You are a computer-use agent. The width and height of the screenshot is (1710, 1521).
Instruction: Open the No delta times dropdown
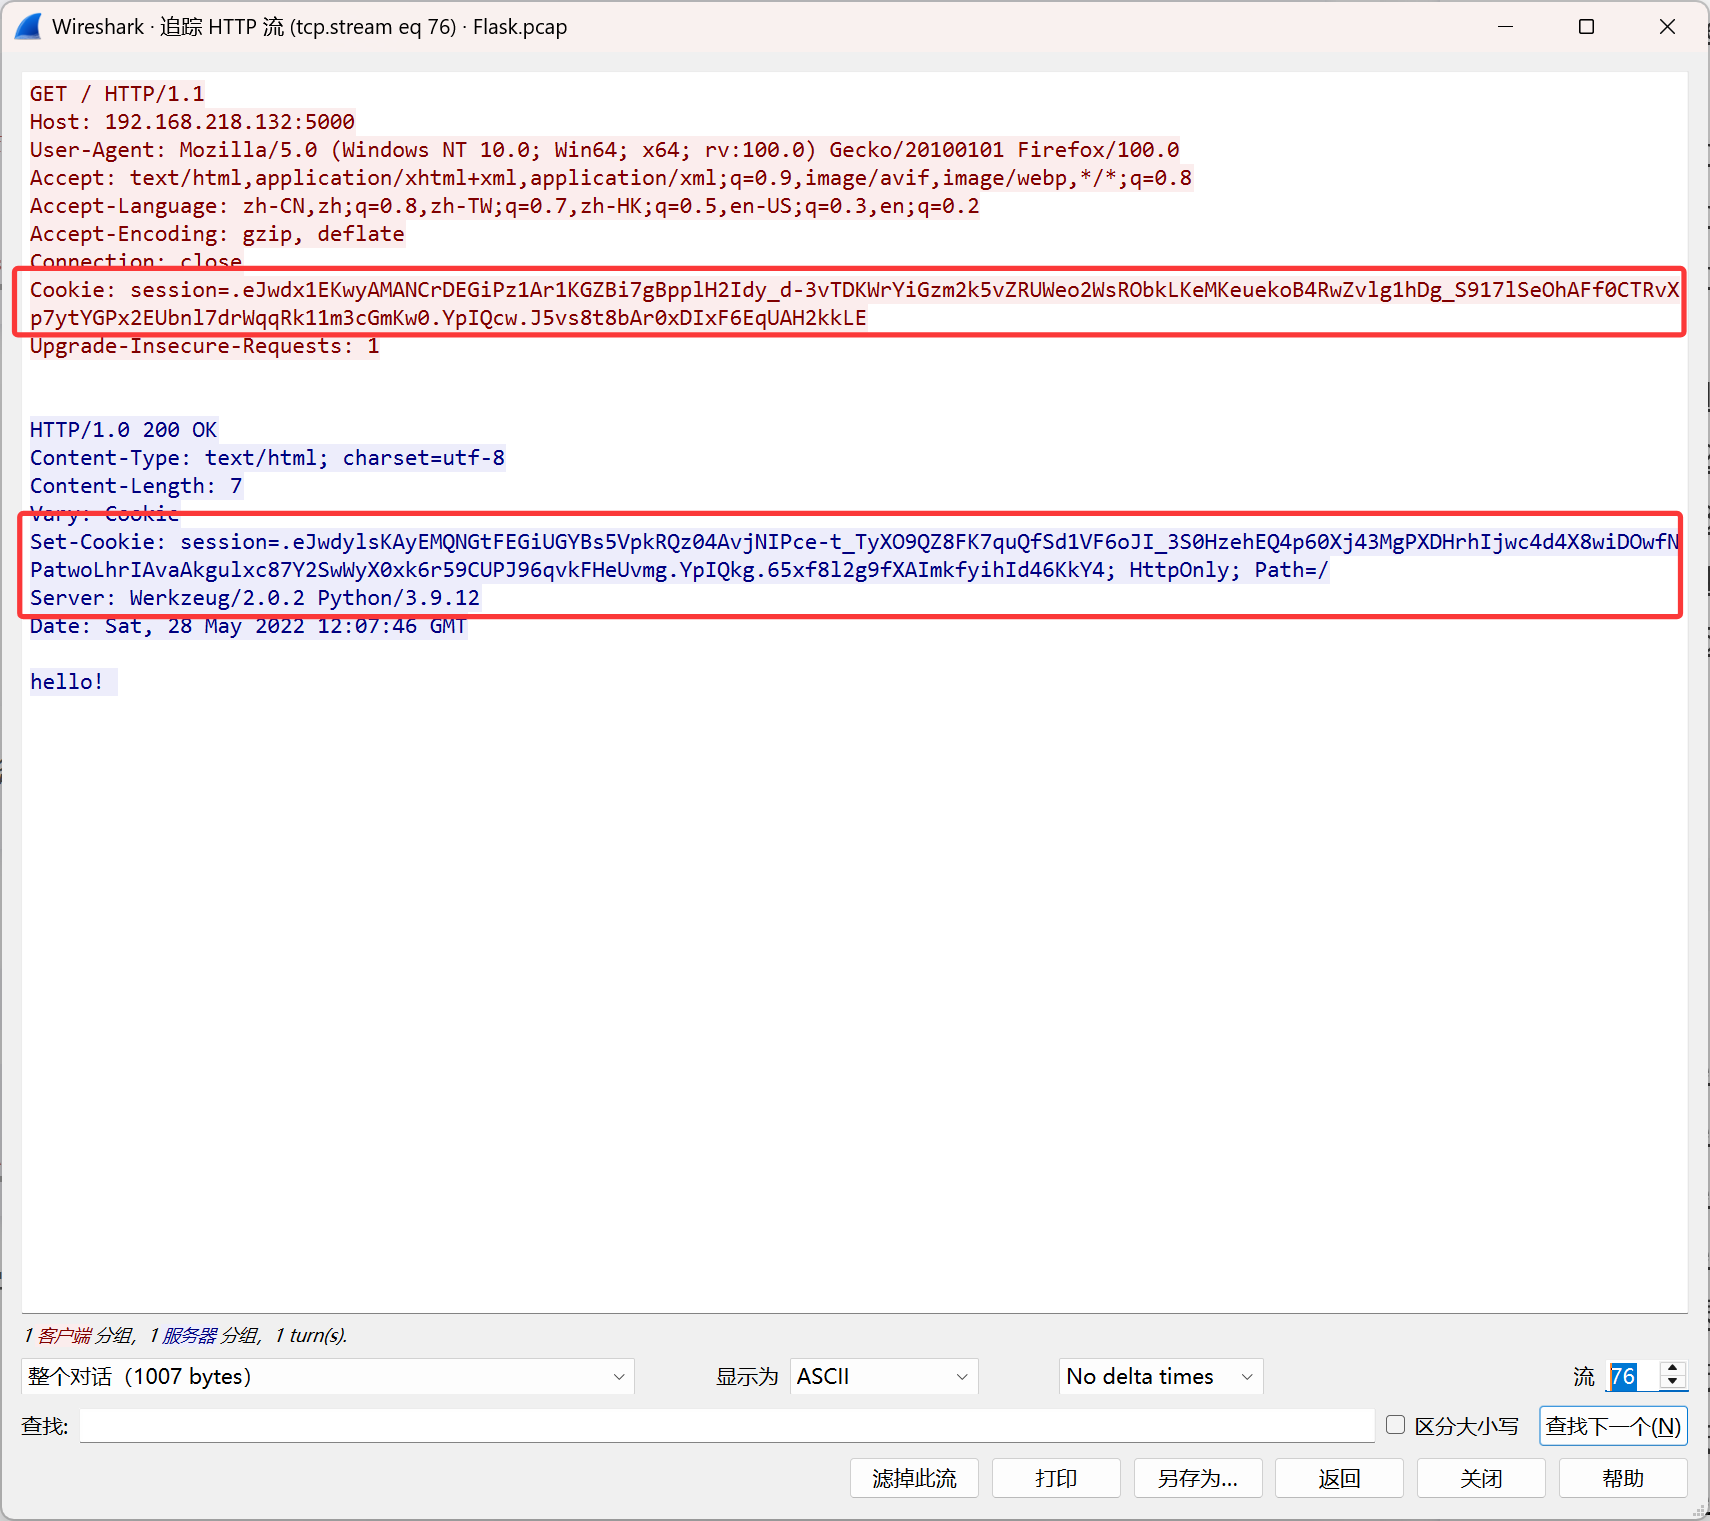point(1161,1376)
